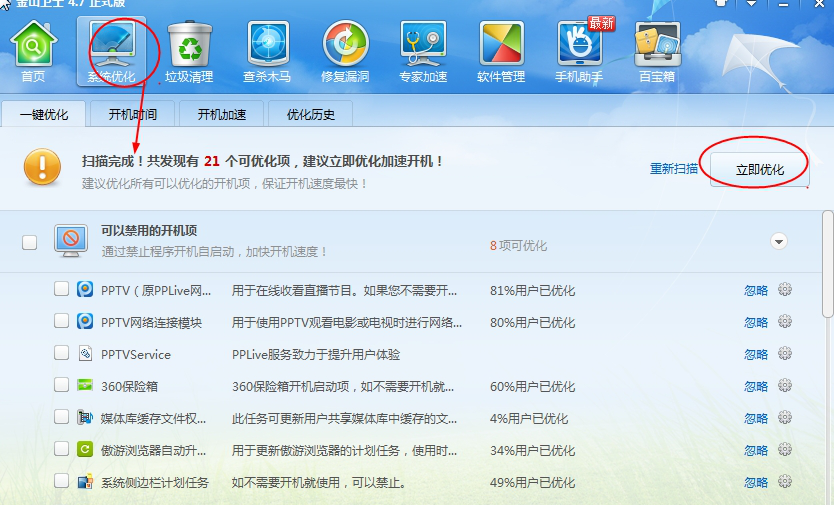Click the settings gear for 360保险箱

pos(785,386)
